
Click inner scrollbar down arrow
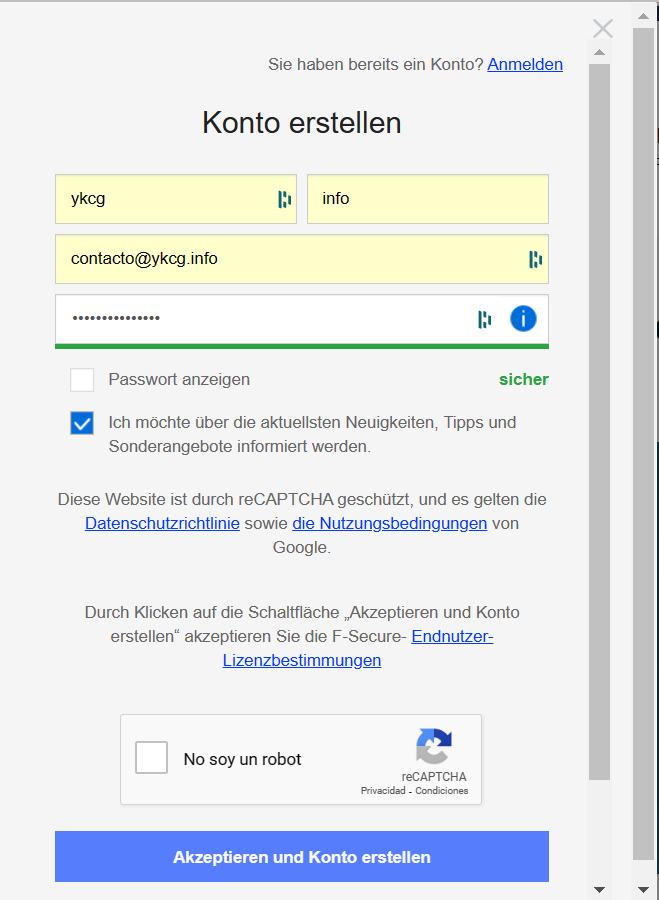tap(599, 890)
